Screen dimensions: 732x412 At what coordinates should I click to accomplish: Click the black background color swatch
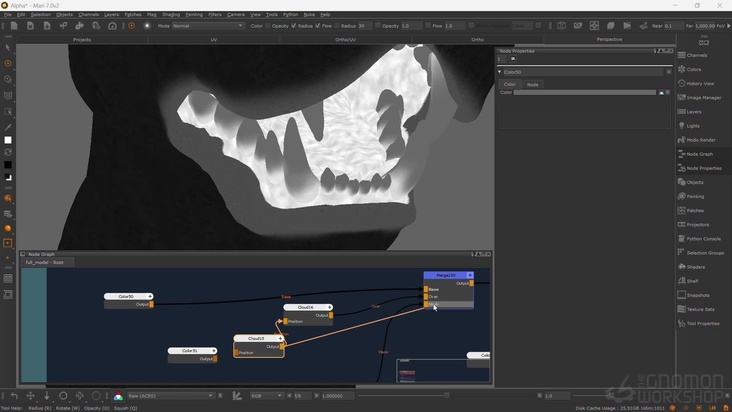[x=8, y=165]
